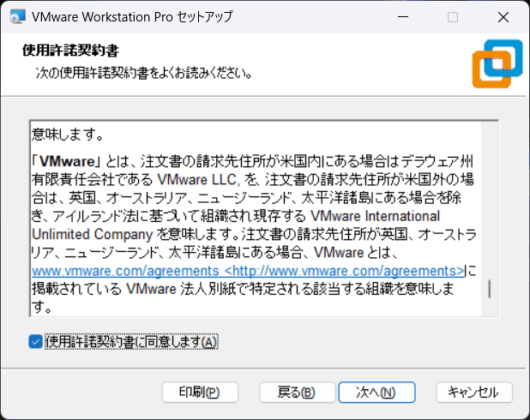The width and height of the screenshot is (530, 420).
Task: Click the VMware International text in the license
Action: (375, 216)
